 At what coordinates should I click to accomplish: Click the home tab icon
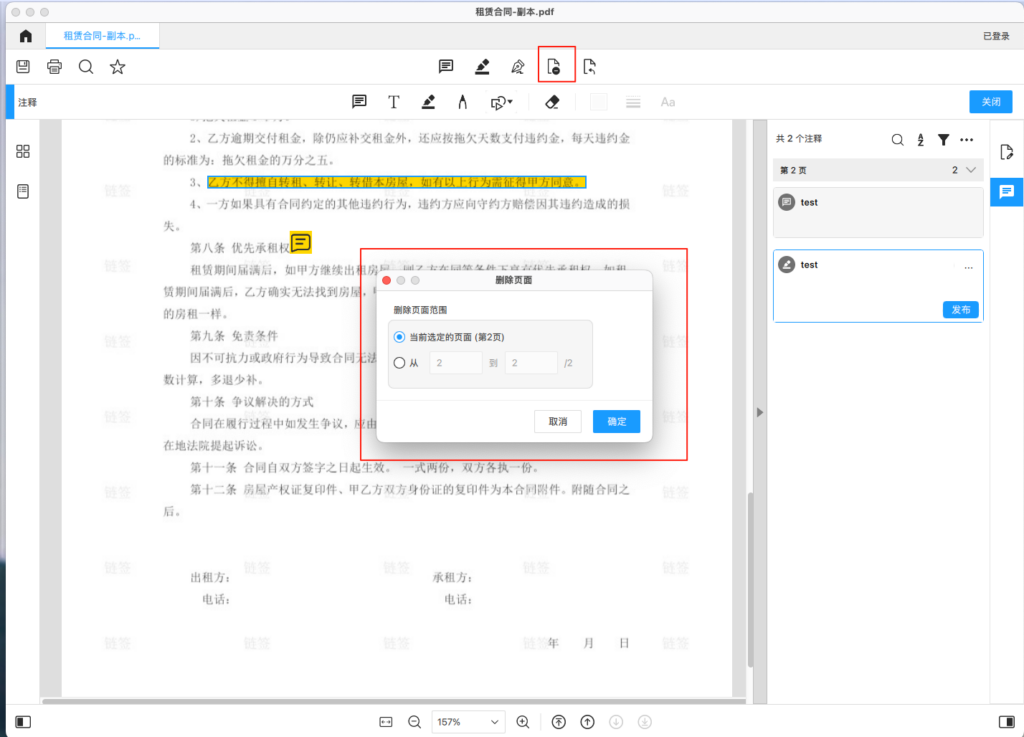[26, 36]
